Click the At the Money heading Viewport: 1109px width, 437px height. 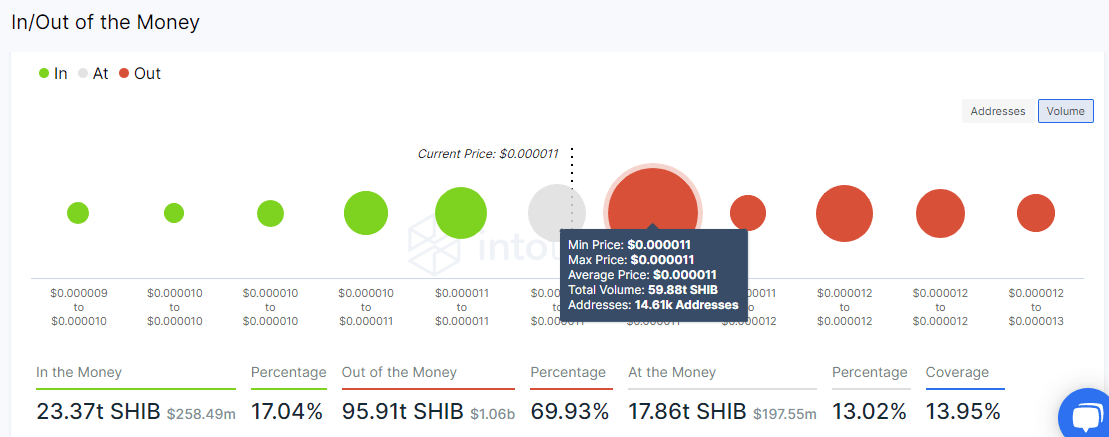[x=672, y=372]
